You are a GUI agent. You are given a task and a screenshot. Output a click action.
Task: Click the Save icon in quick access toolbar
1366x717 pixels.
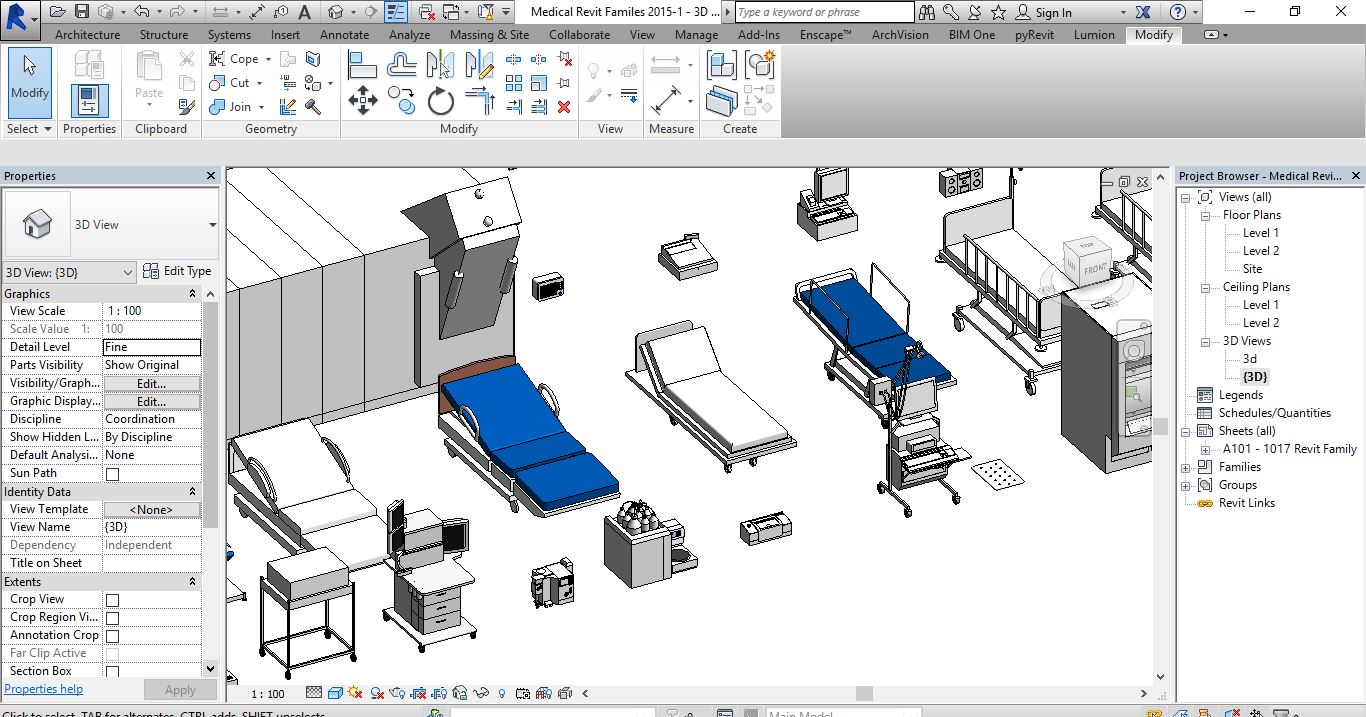pos(82,12)
